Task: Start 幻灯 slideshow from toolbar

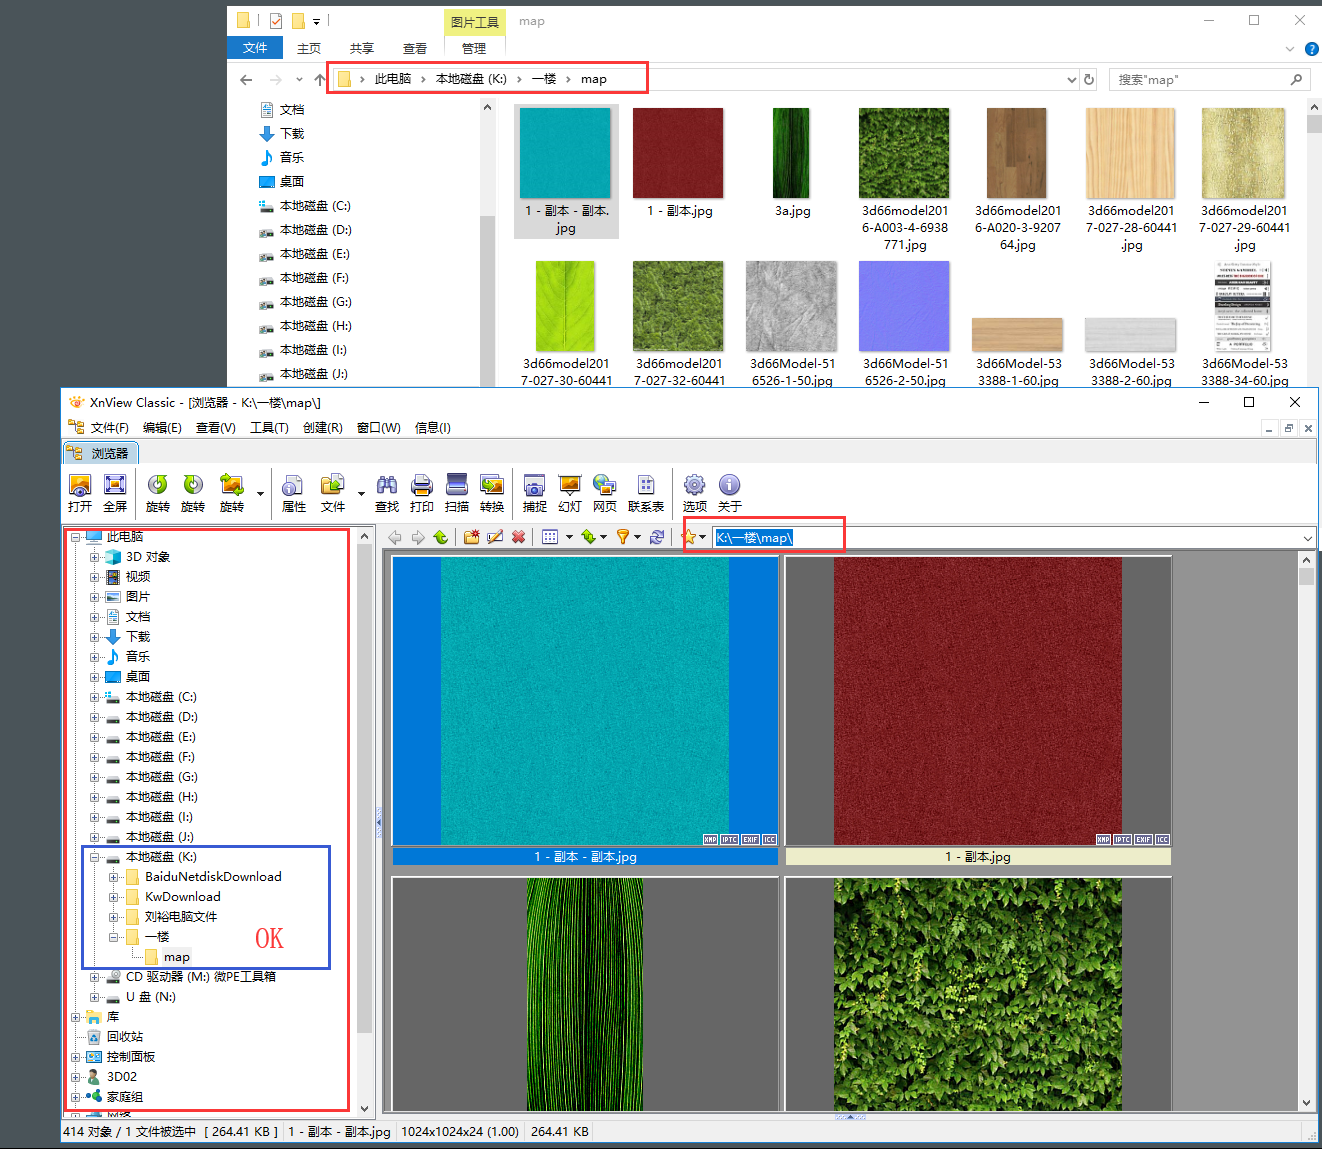Action: pyautogui.click(x=570, y=486)
